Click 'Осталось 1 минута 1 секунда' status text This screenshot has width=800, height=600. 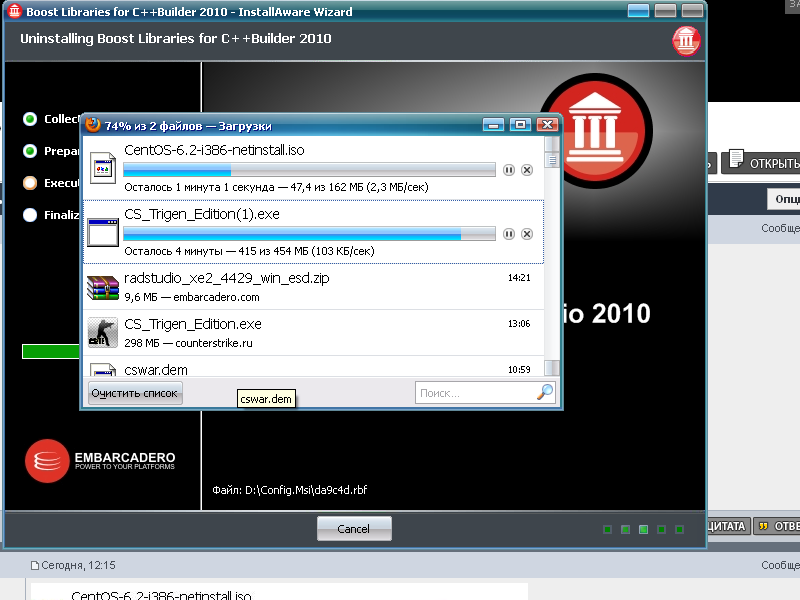point(199,187)
